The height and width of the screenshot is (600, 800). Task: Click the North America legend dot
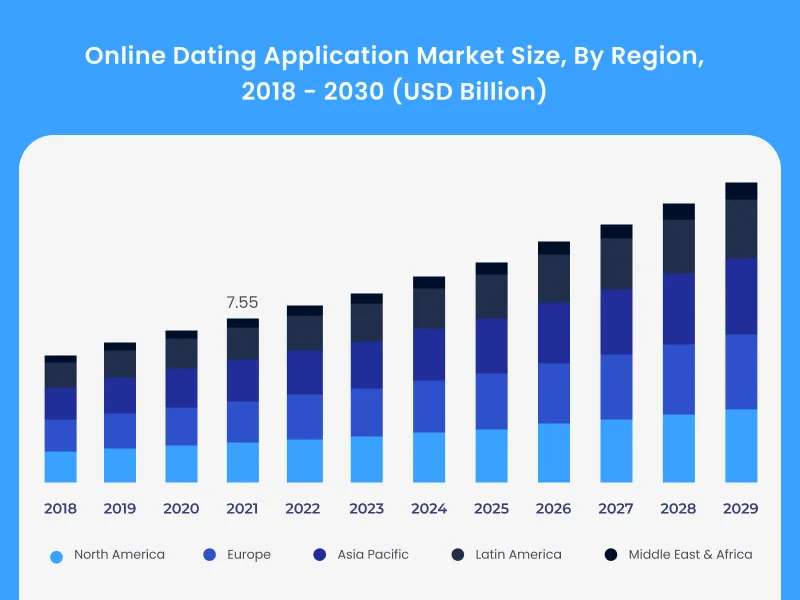(57, 557)
